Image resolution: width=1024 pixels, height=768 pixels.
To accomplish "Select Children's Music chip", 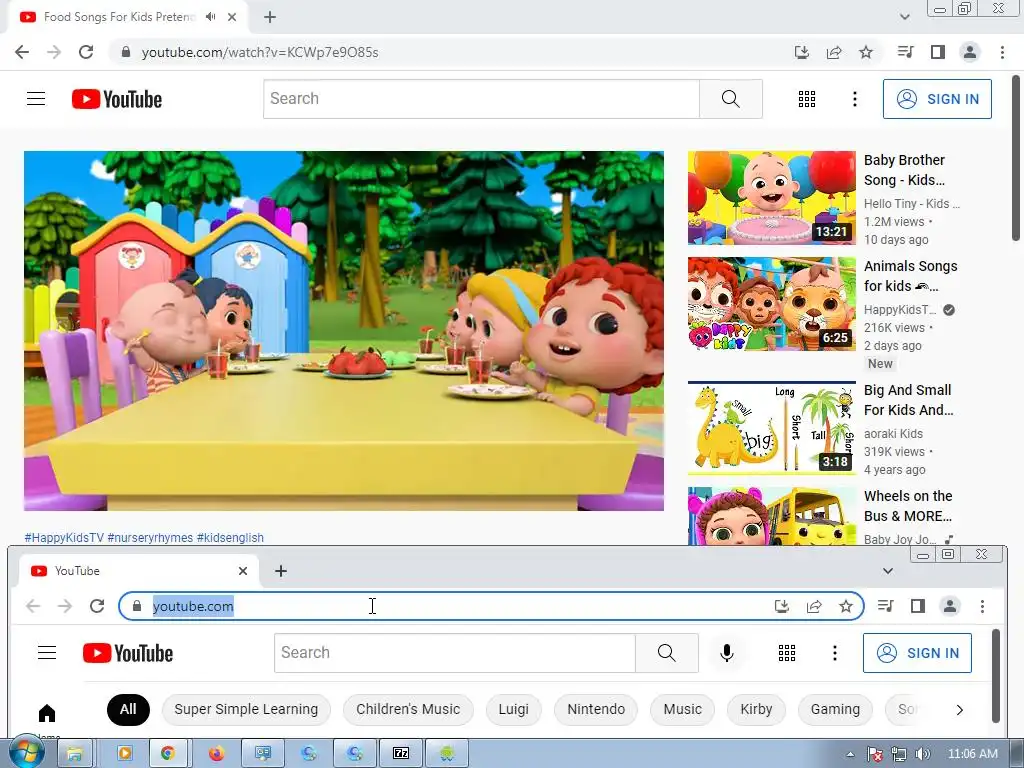I will pyautogui.click(x=408, y=709).
